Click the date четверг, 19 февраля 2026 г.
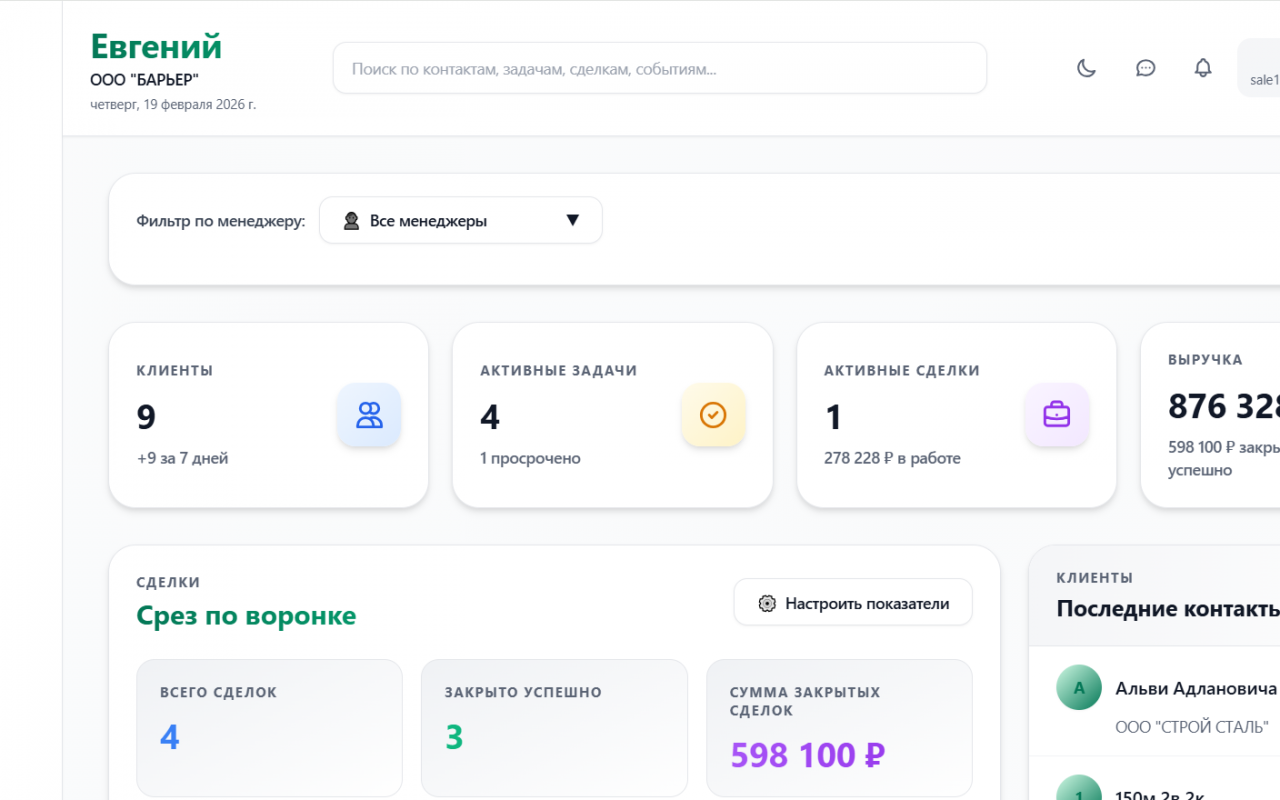Screen dimensions: 1280x800 (x=173, y=104)
